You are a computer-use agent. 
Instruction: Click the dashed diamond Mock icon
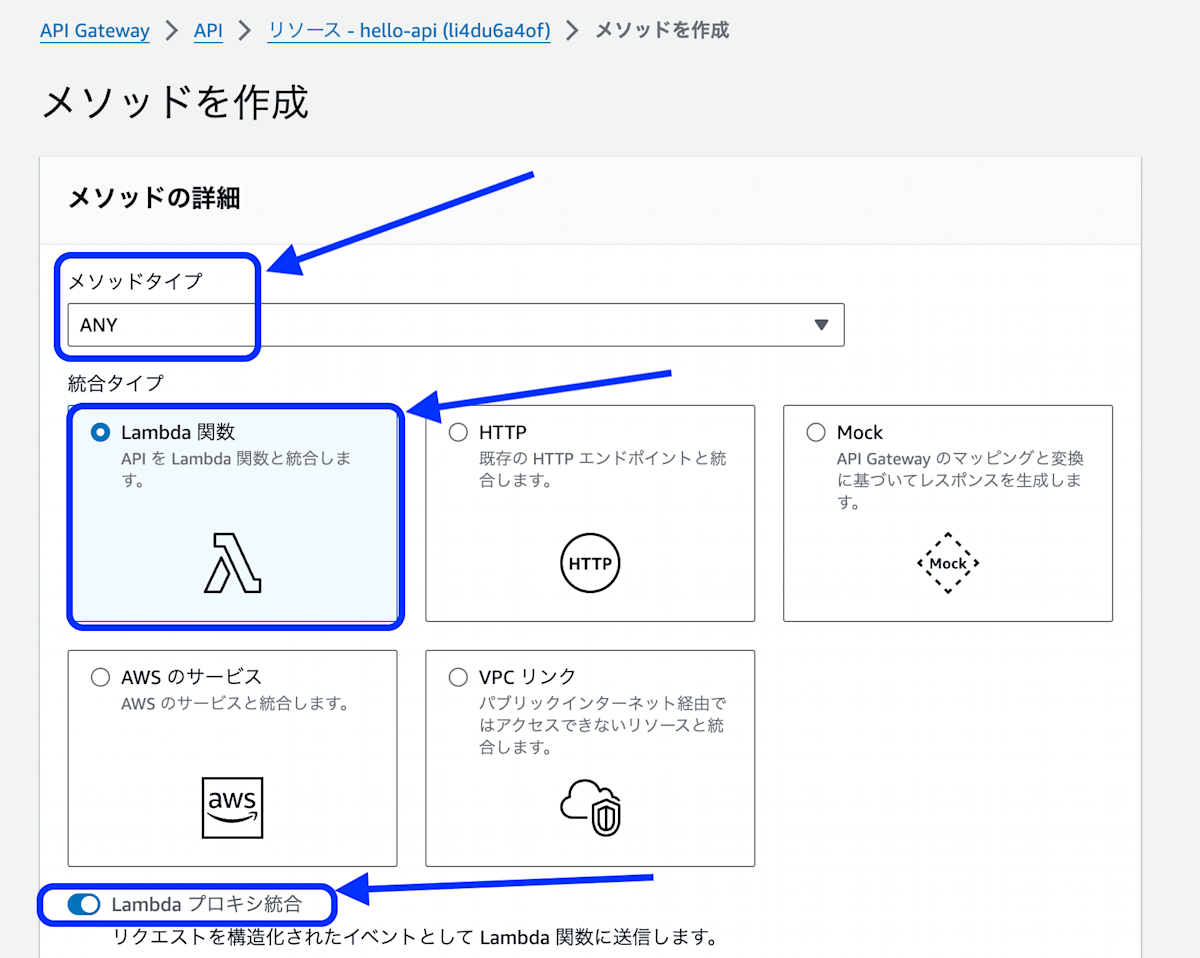[948, 564]
